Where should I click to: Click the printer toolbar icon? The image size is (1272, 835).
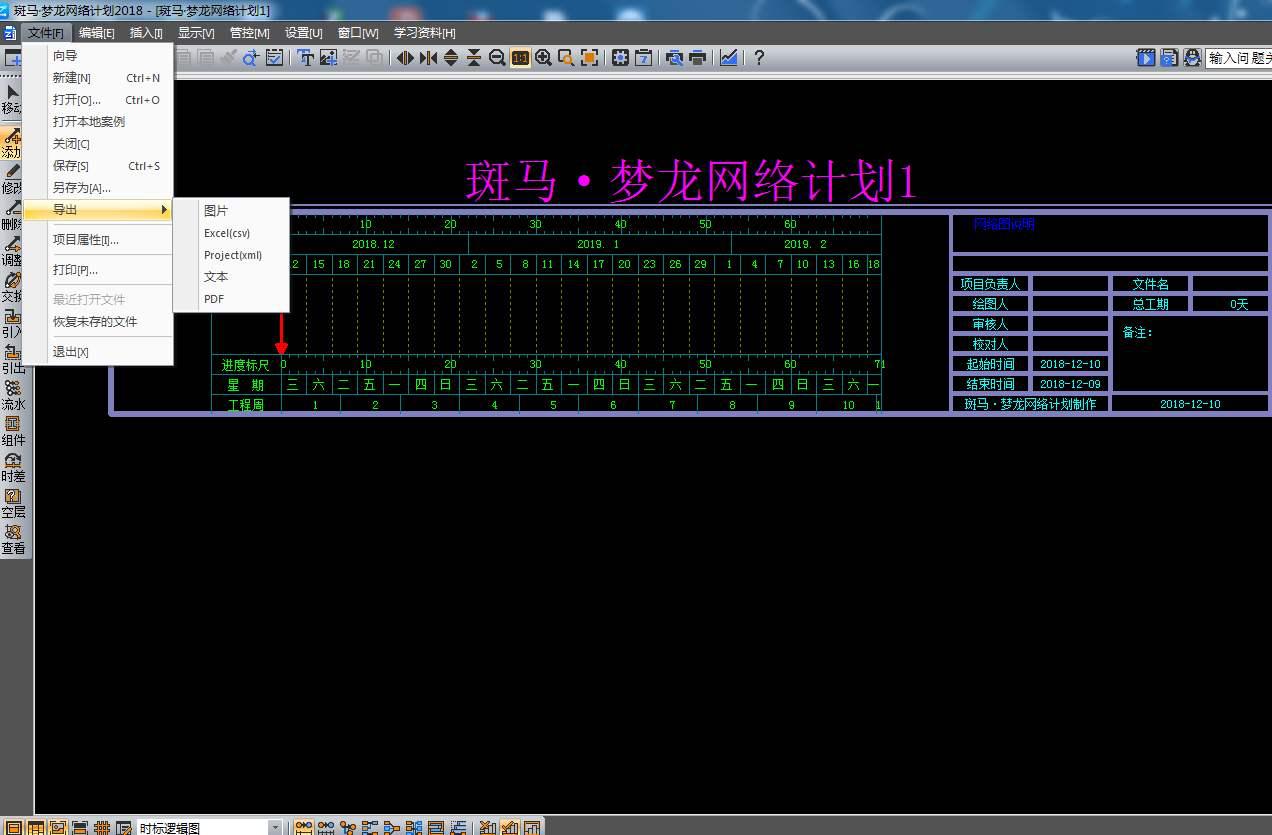click(x=698, y=58)
